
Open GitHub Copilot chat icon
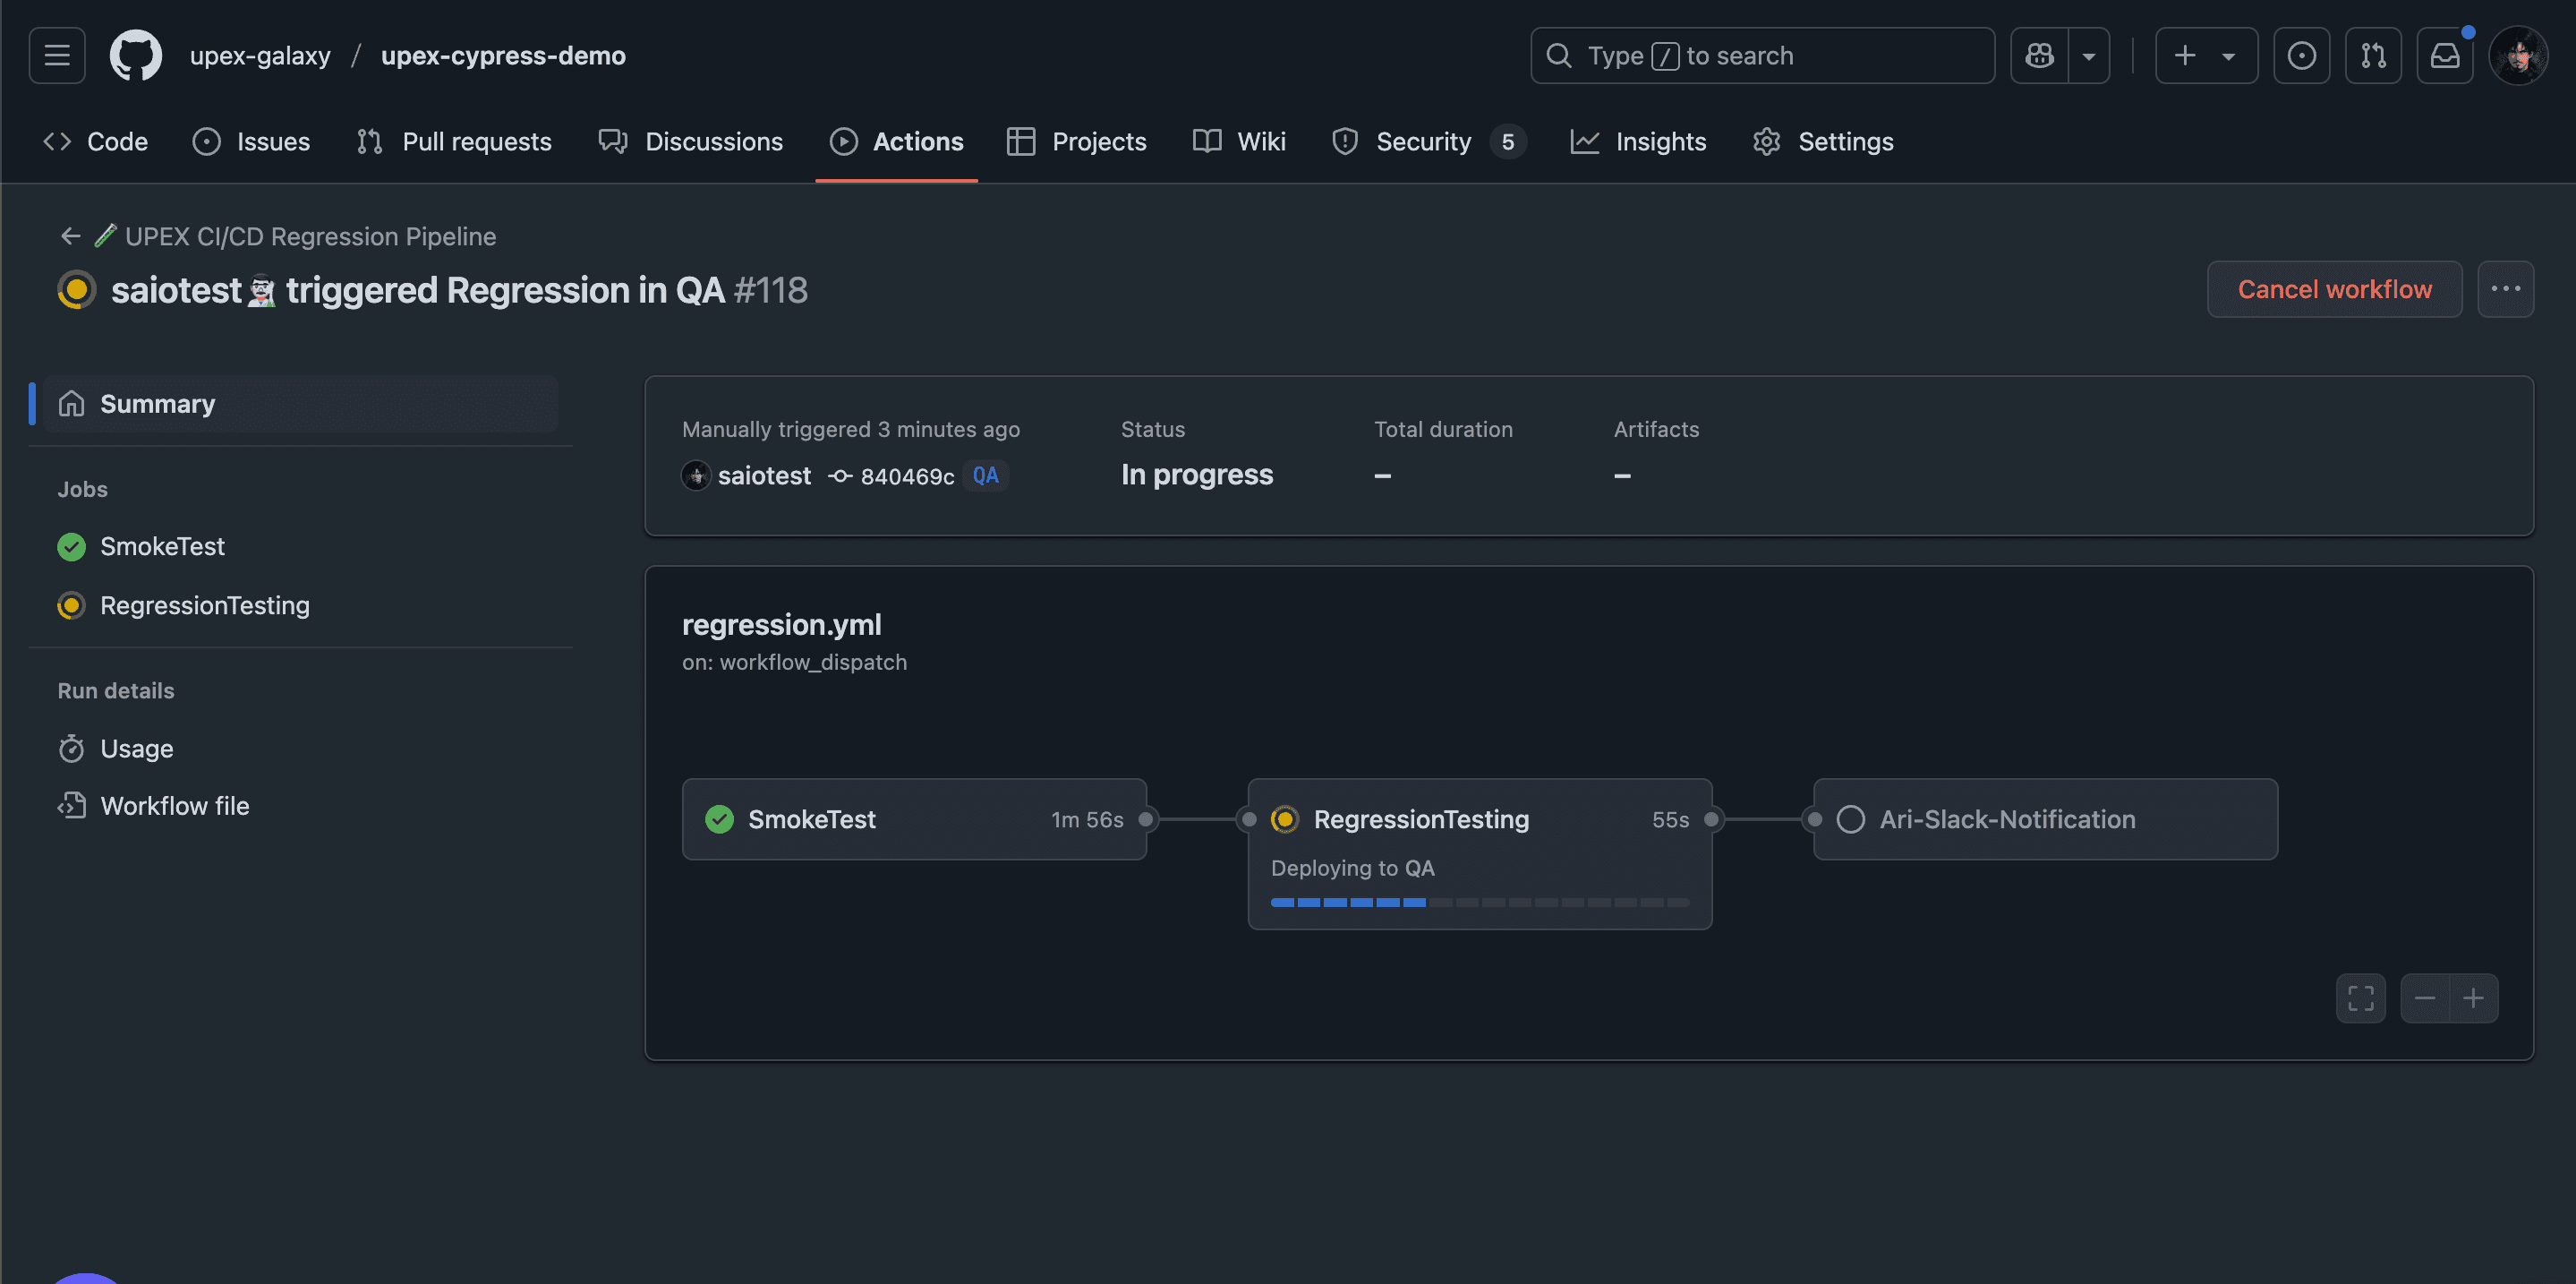coord(2039,55)
